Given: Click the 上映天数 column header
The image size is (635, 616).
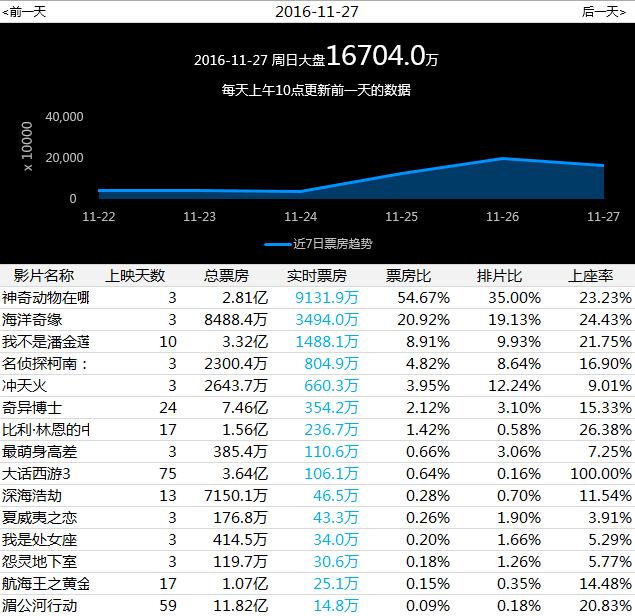Looking at the screenshot, I should coord(136,276).
